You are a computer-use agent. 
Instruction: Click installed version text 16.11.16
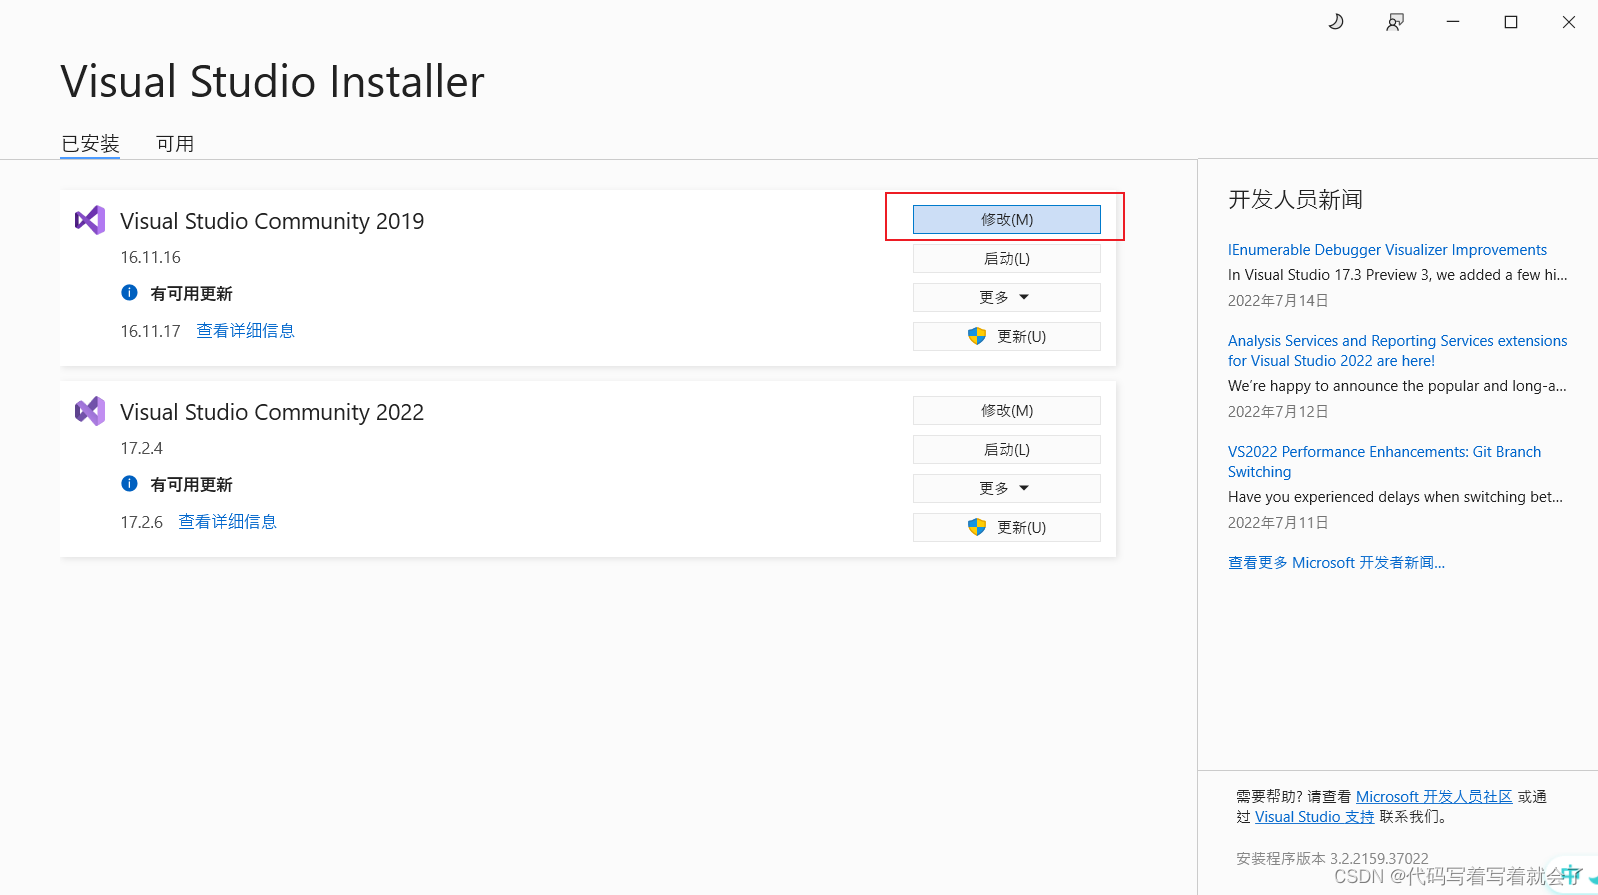(x=151, y=258)
